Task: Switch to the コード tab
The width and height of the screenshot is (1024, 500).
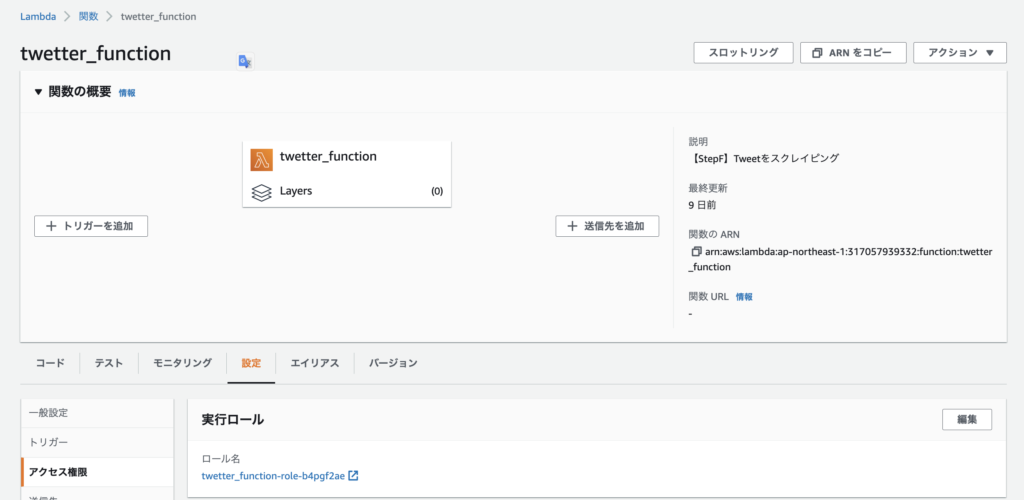Action: coord(50,363)
